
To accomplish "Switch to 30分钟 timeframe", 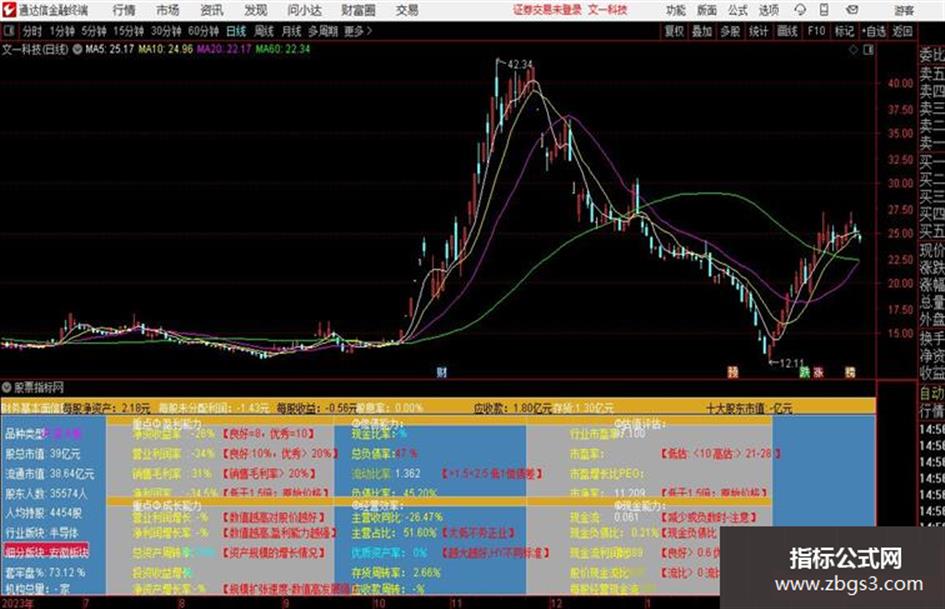I will 166,31.
